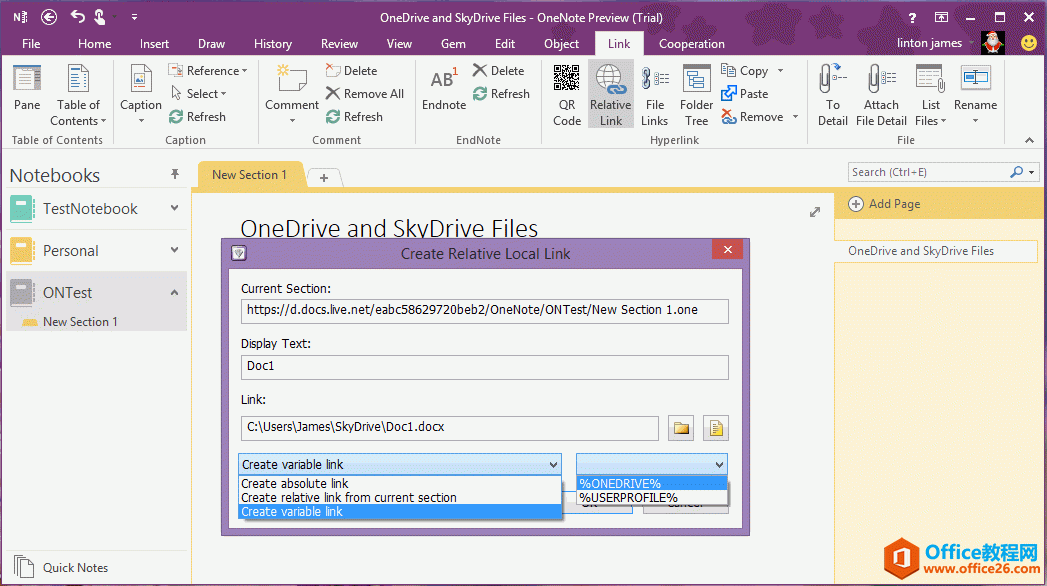Collapse the ONTest notebook

tap(174, 293)
